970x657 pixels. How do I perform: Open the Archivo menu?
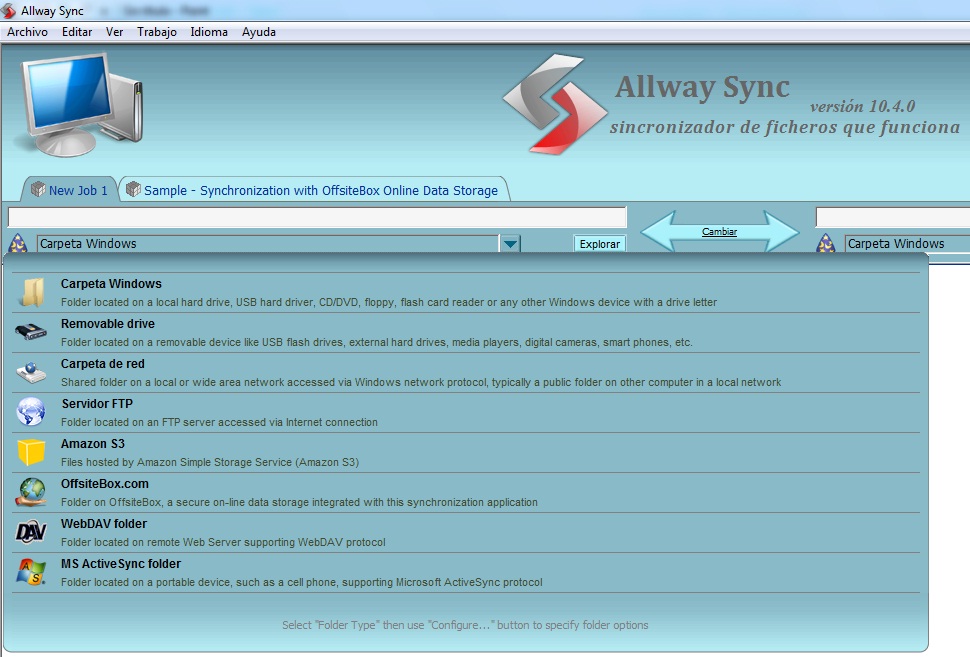click(27, 32)
